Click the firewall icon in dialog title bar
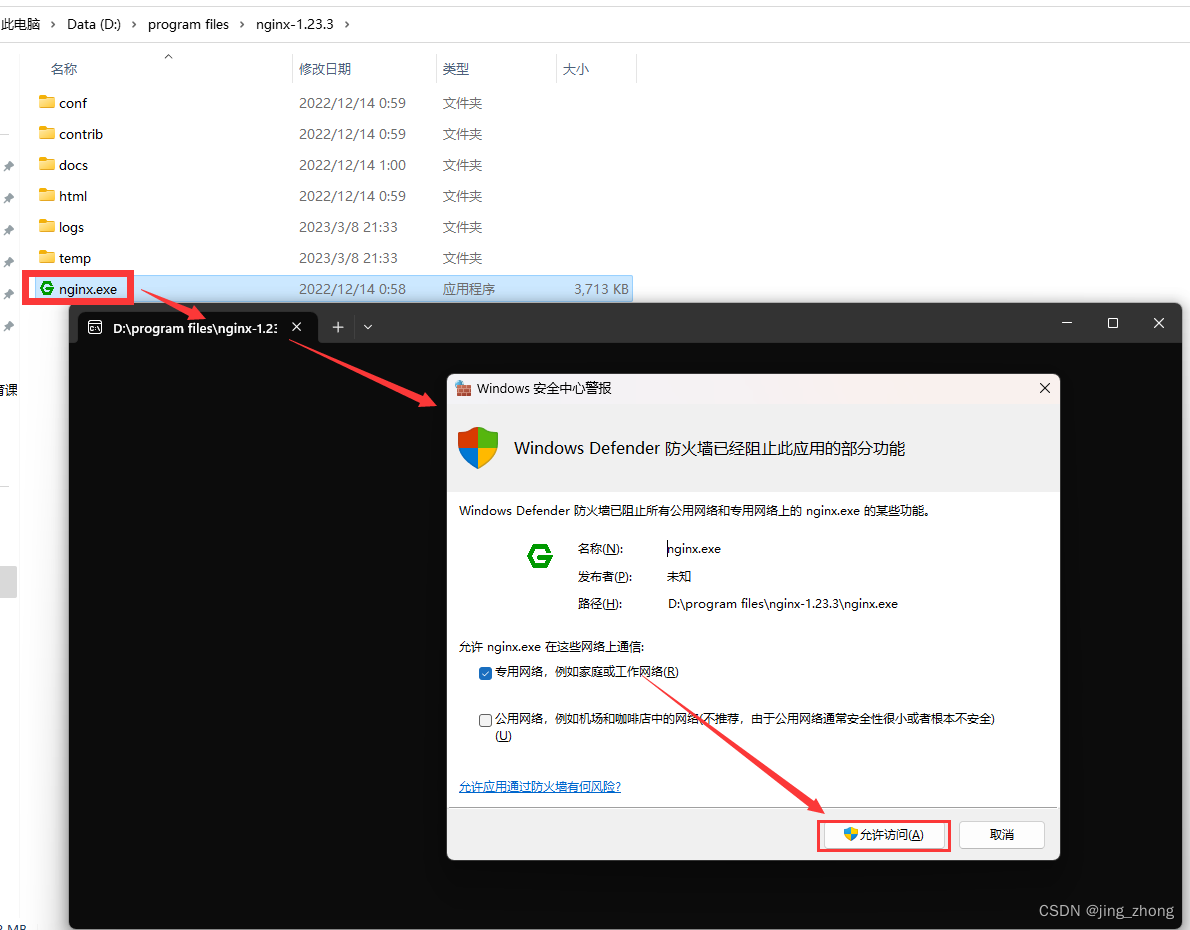This screenshot has width=1190, height=930. [463, 388]
